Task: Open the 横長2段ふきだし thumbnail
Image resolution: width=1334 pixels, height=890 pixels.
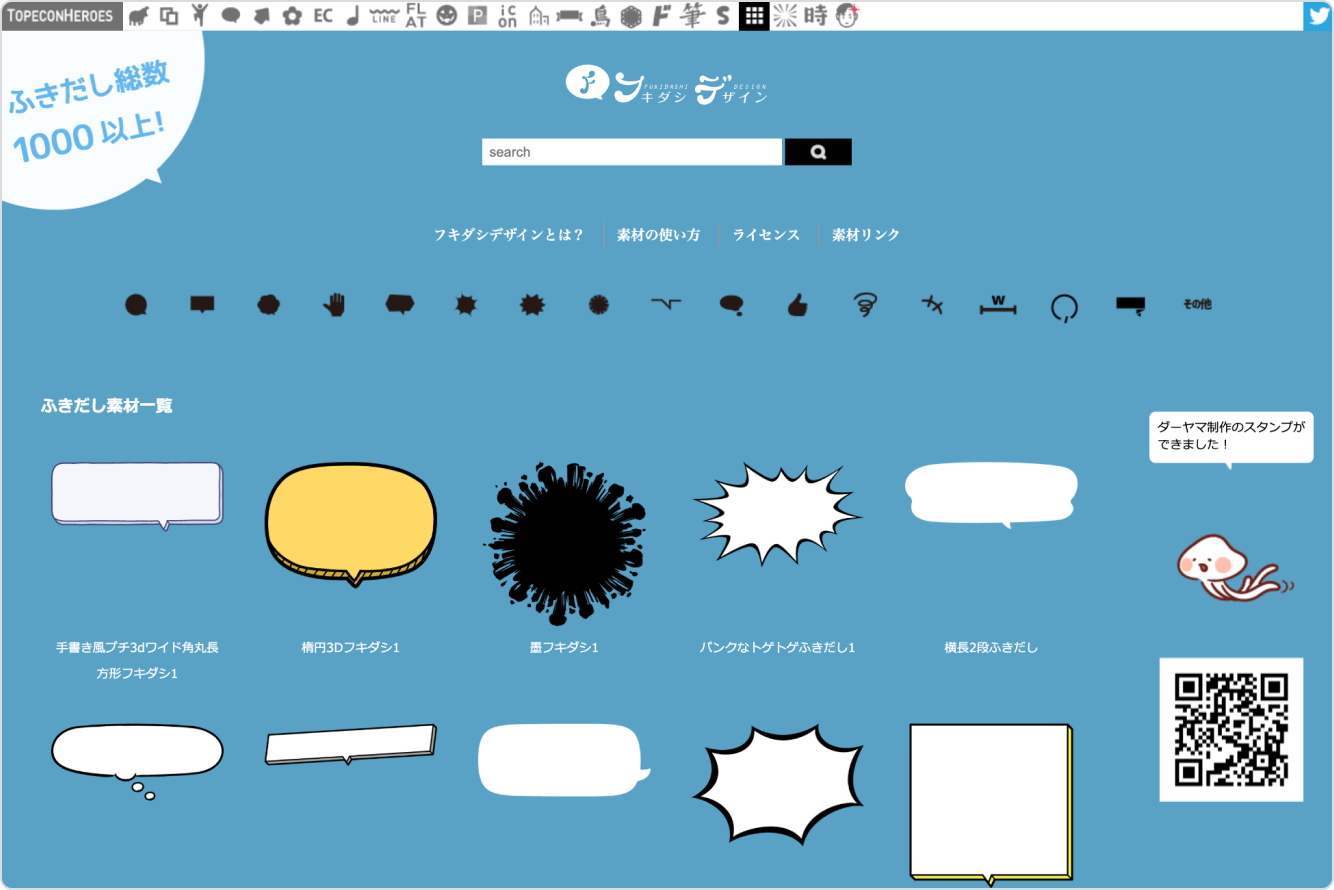Action: pos(991,495)
